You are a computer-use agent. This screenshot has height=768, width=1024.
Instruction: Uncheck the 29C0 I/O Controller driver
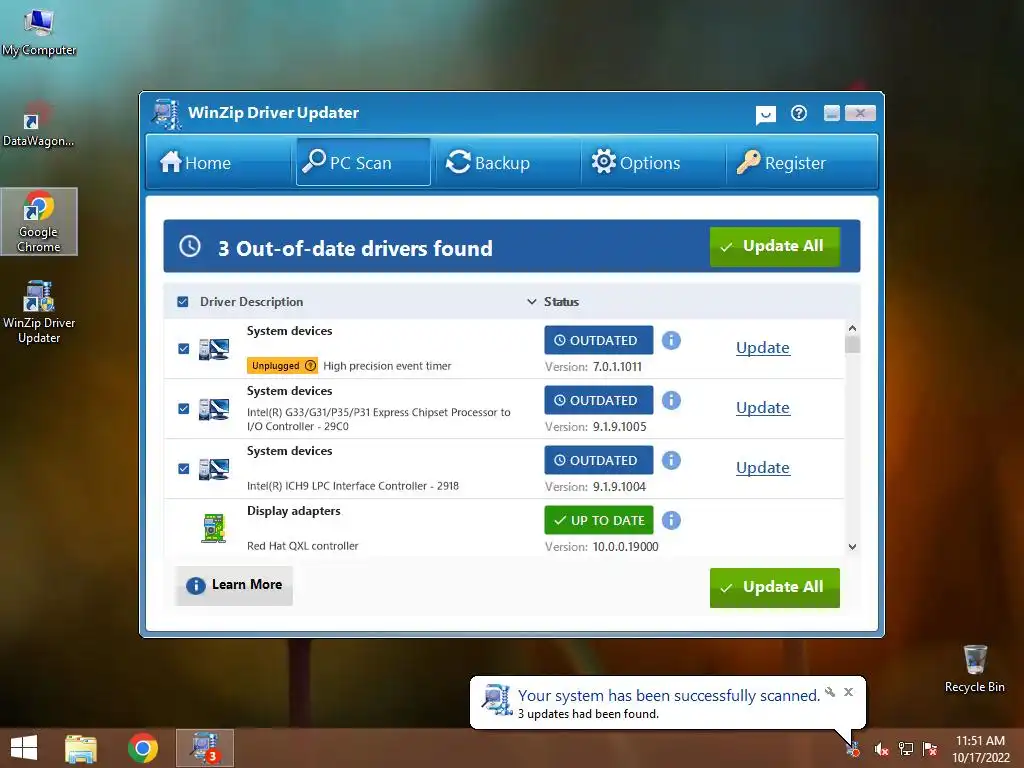[184, 409]
